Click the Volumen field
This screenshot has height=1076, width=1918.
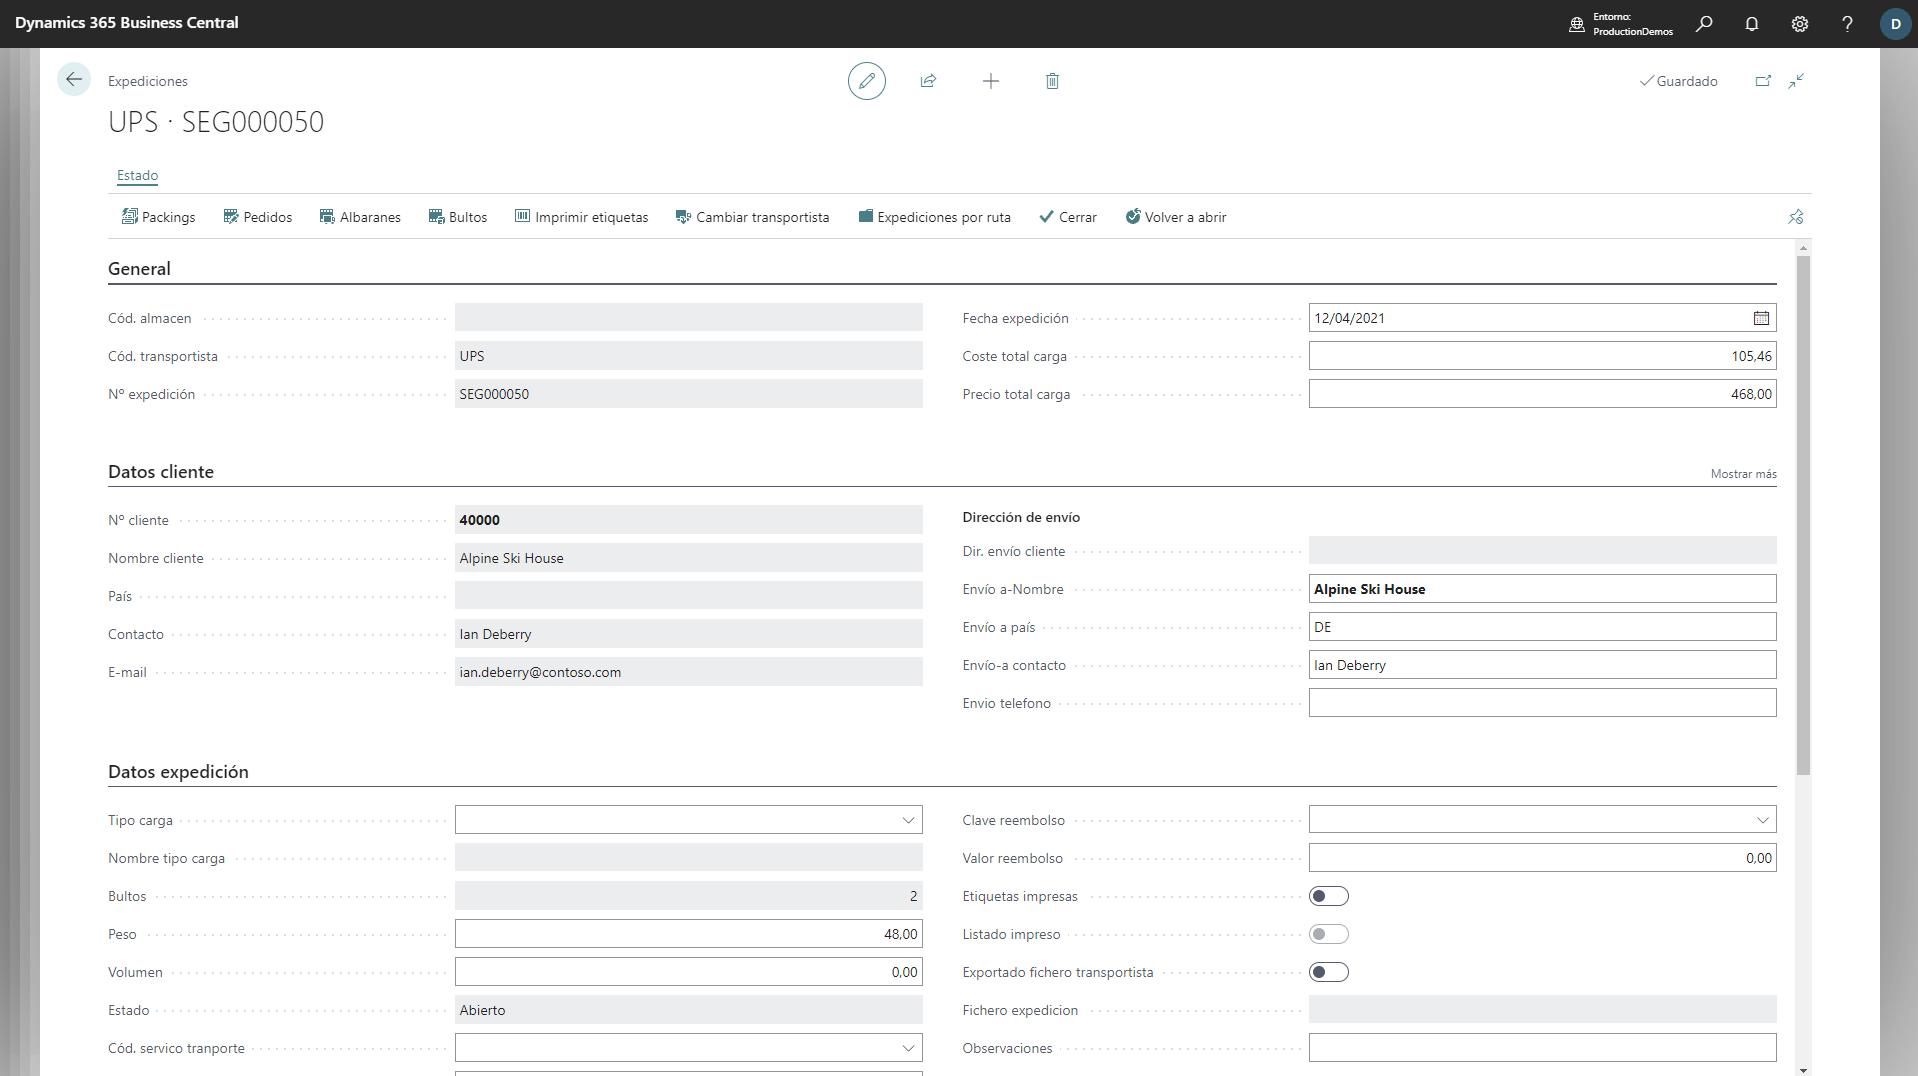coord(688,972)
